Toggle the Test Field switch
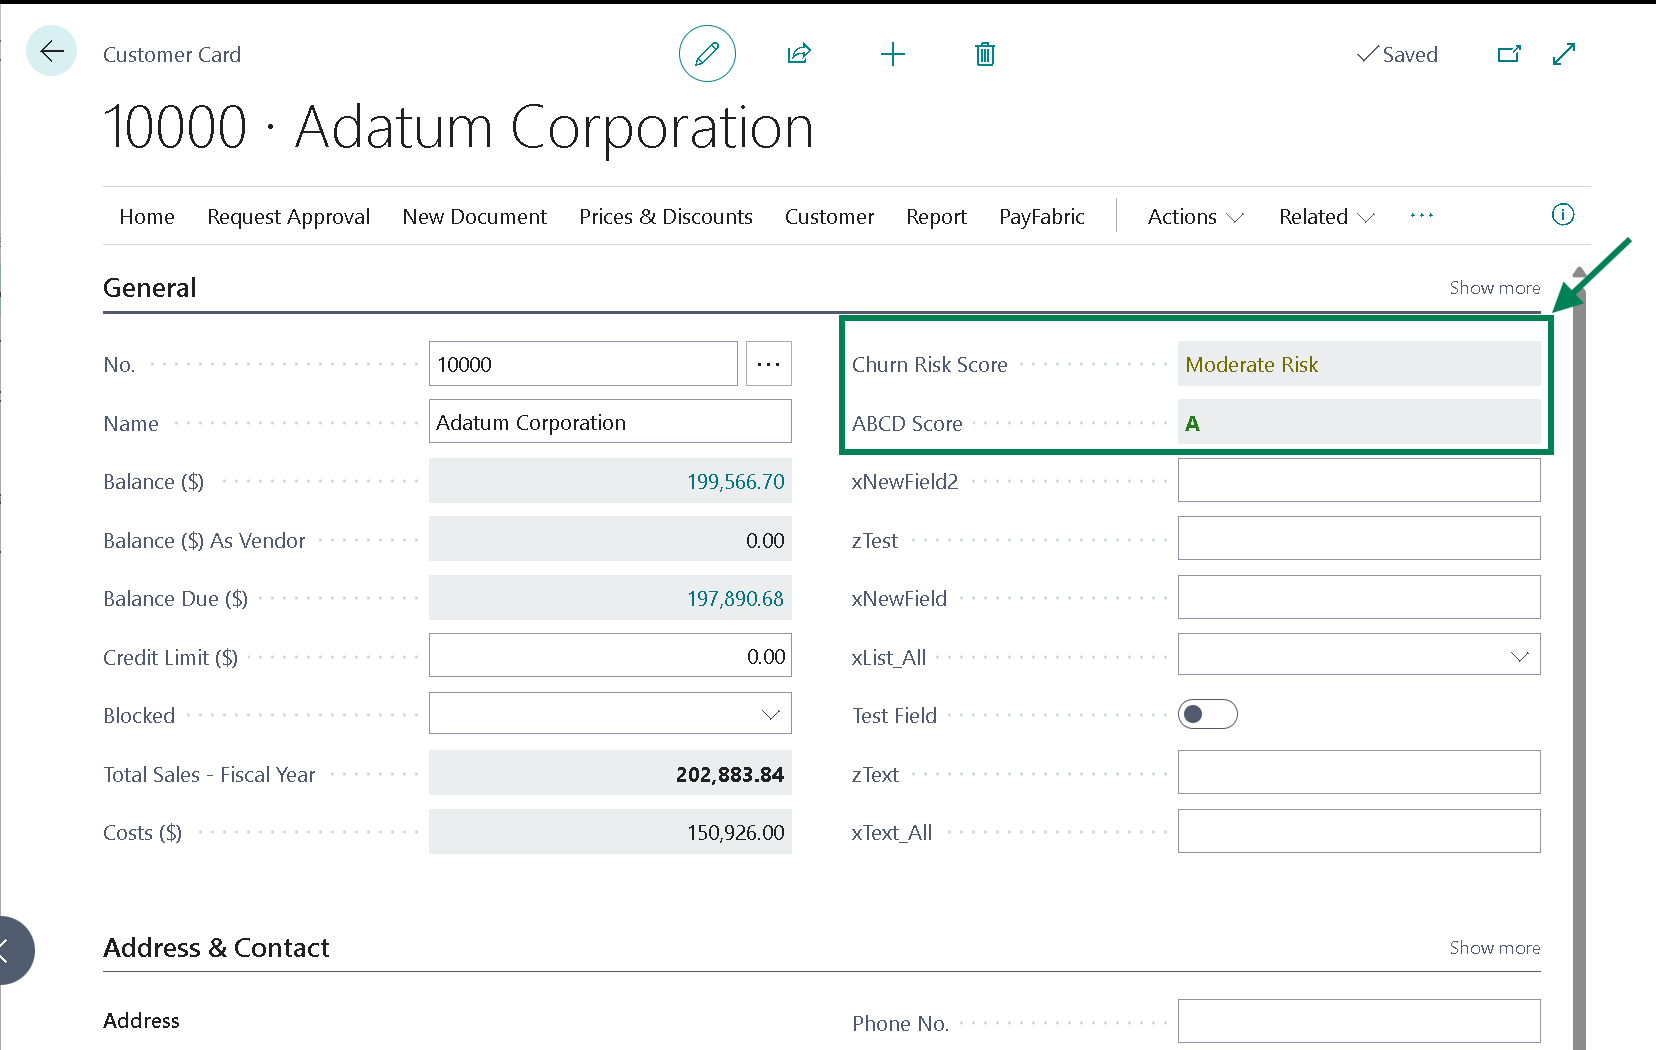 coord(1207,714)
